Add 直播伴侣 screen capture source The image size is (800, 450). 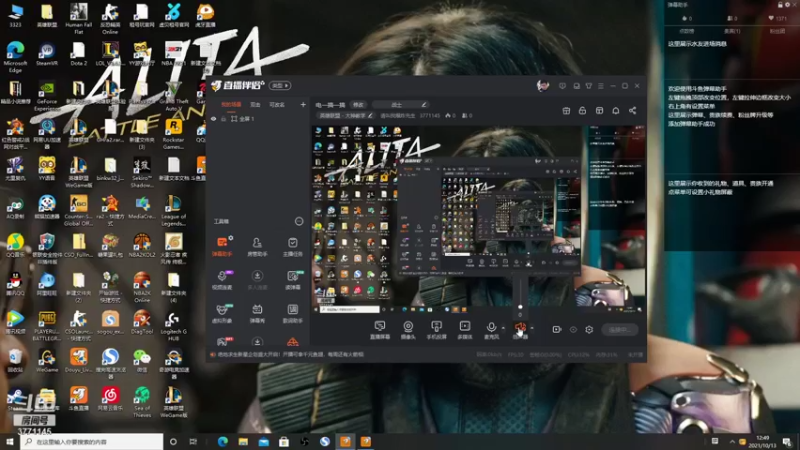[x=380, y=330]
